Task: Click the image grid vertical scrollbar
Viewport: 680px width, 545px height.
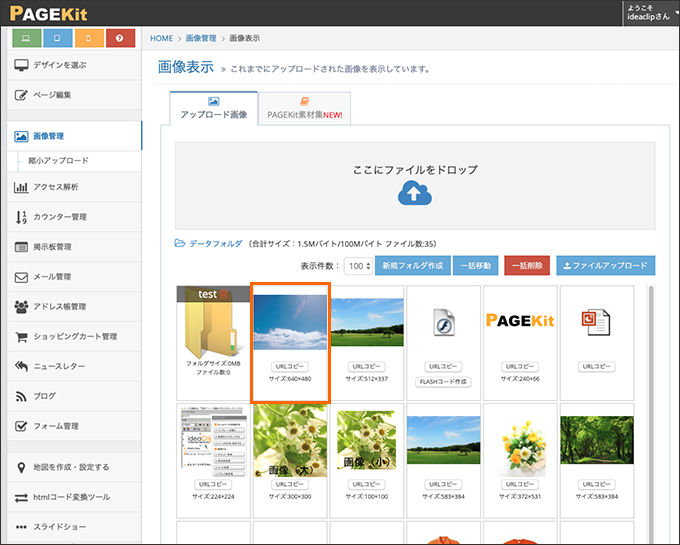Action: pos(651,414)
